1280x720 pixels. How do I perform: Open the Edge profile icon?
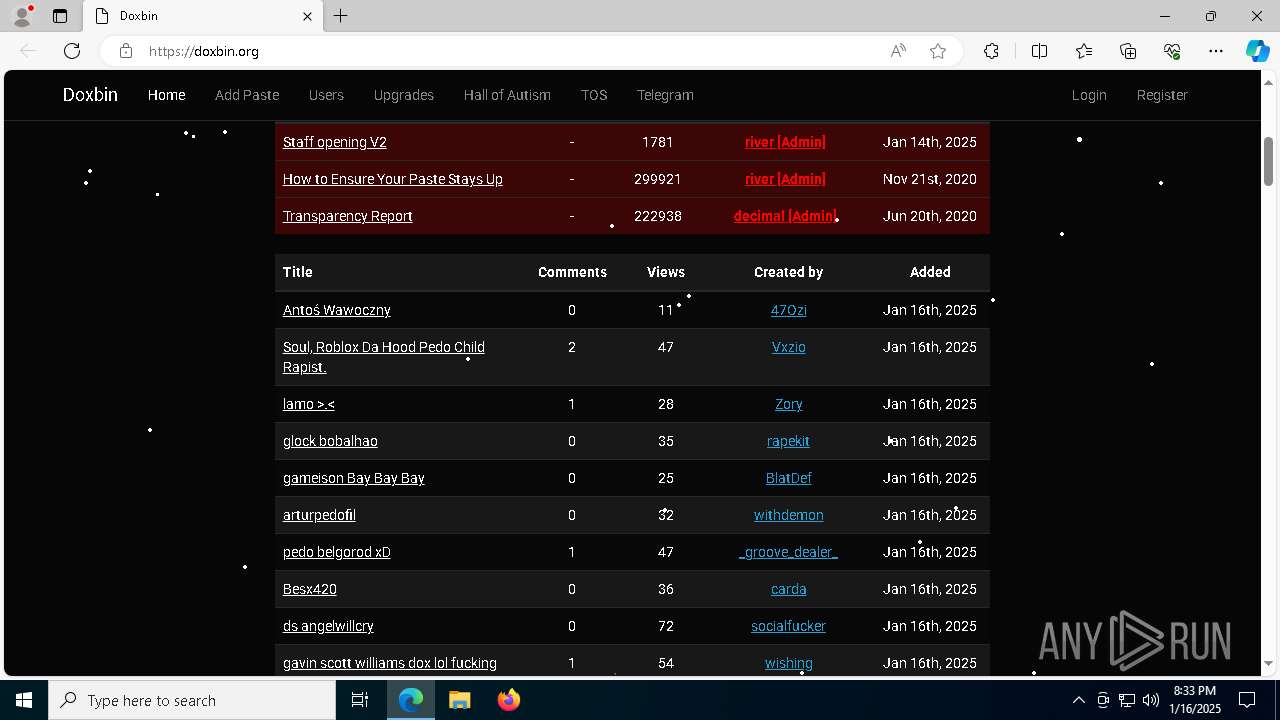[x=22, y=16]
